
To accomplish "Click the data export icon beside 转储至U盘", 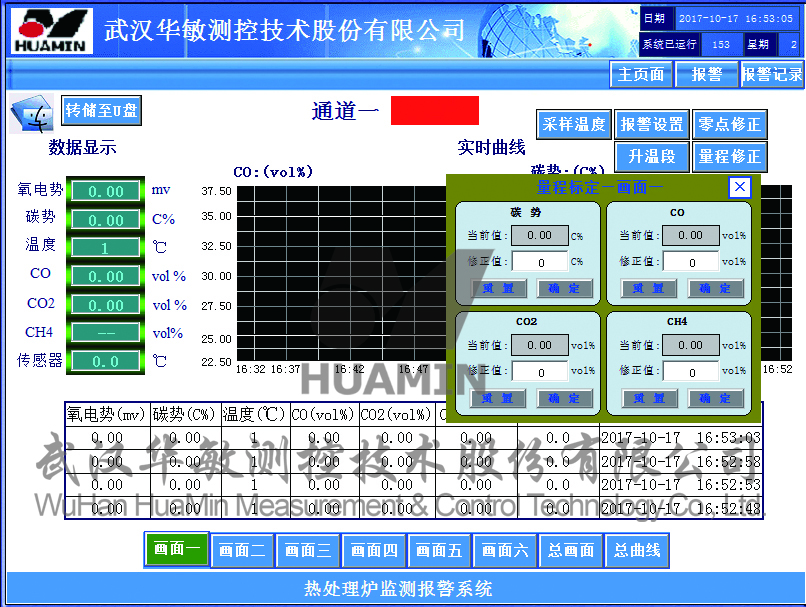I will pos(30,113).
